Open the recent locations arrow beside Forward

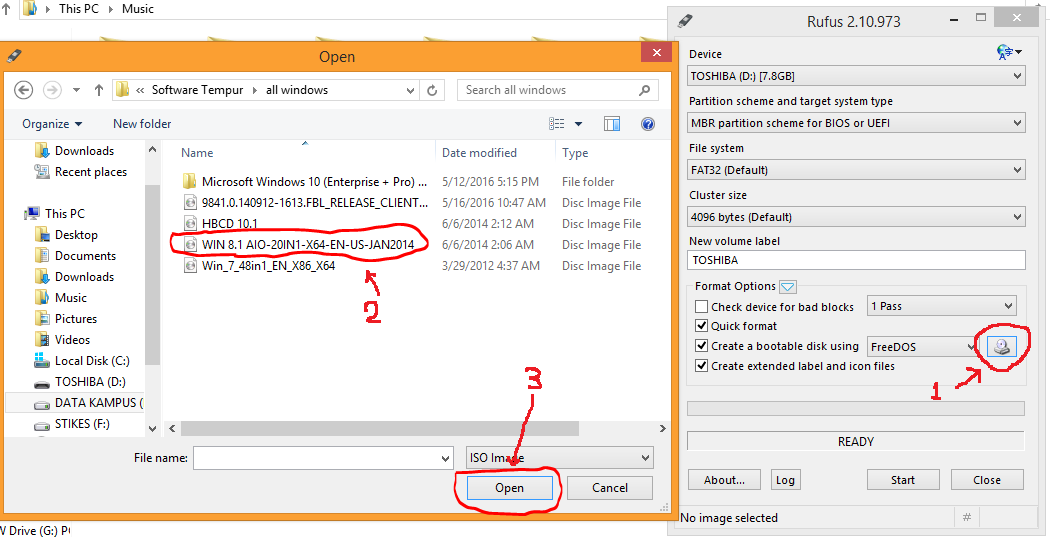(x=76, y=90)
